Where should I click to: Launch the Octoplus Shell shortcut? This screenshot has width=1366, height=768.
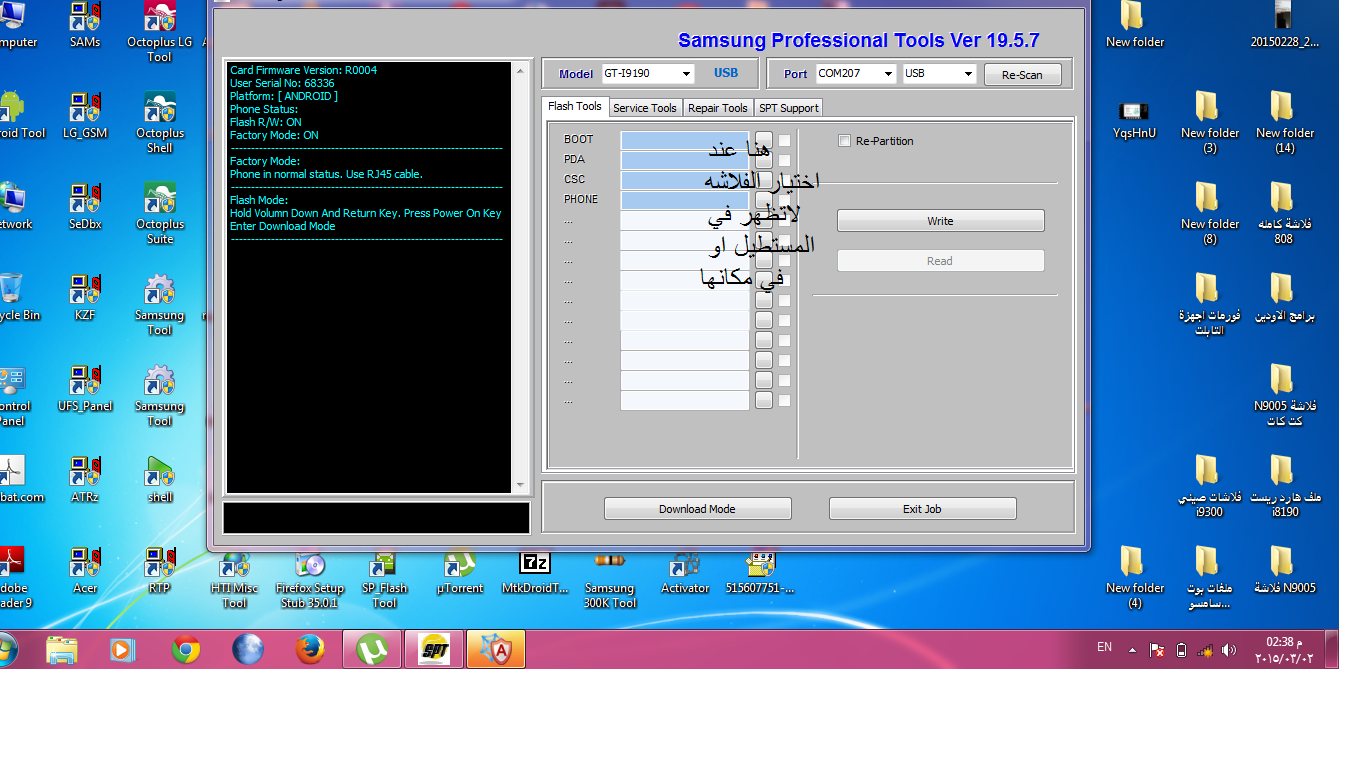pos(160,122)
